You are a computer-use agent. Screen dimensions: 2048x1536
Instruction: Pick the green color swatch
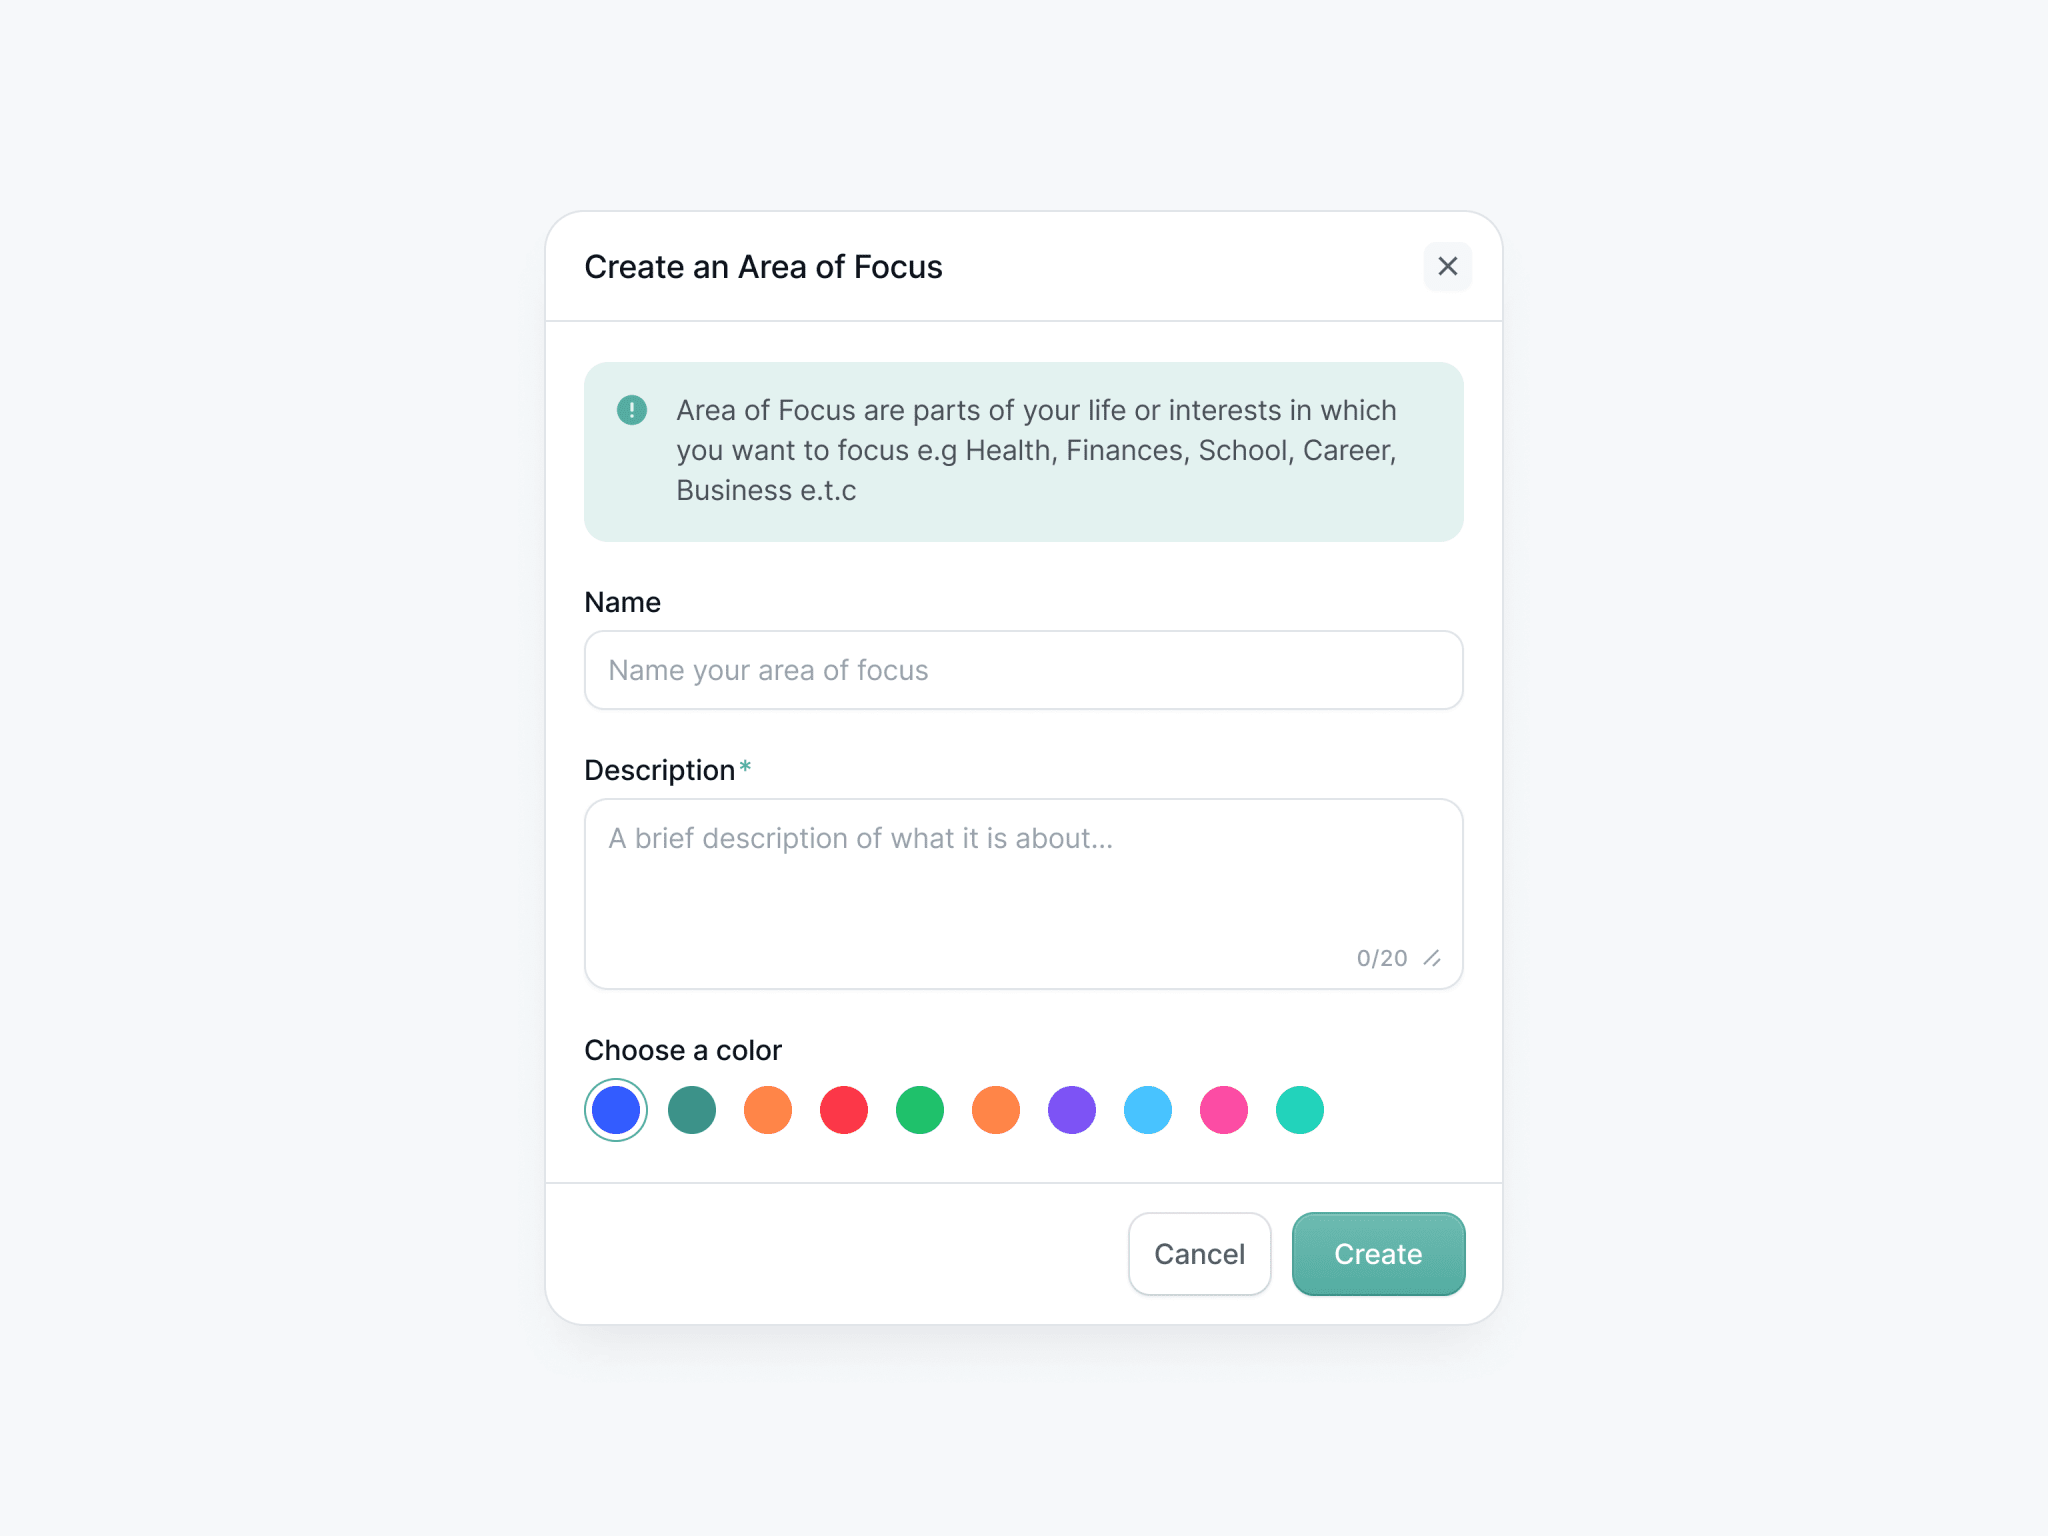920,1110
